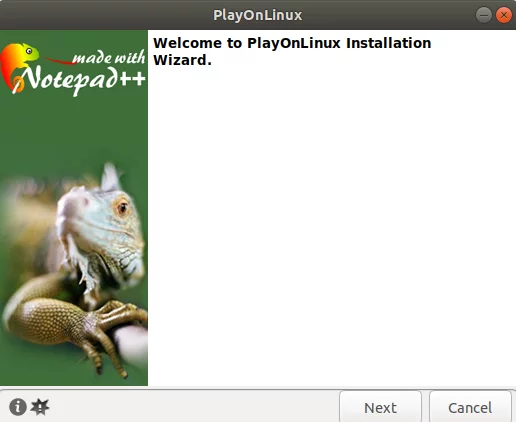Select the Welcome to PlayOnLinux heading
The image size is (516, 422).
coord(292,52)
